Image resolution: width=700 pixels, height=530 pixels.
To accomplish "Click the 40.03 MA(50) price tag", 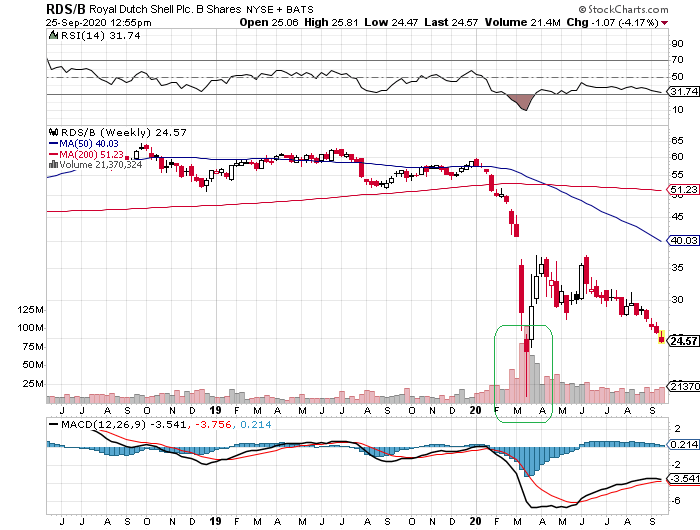I will tap(683, 241).
